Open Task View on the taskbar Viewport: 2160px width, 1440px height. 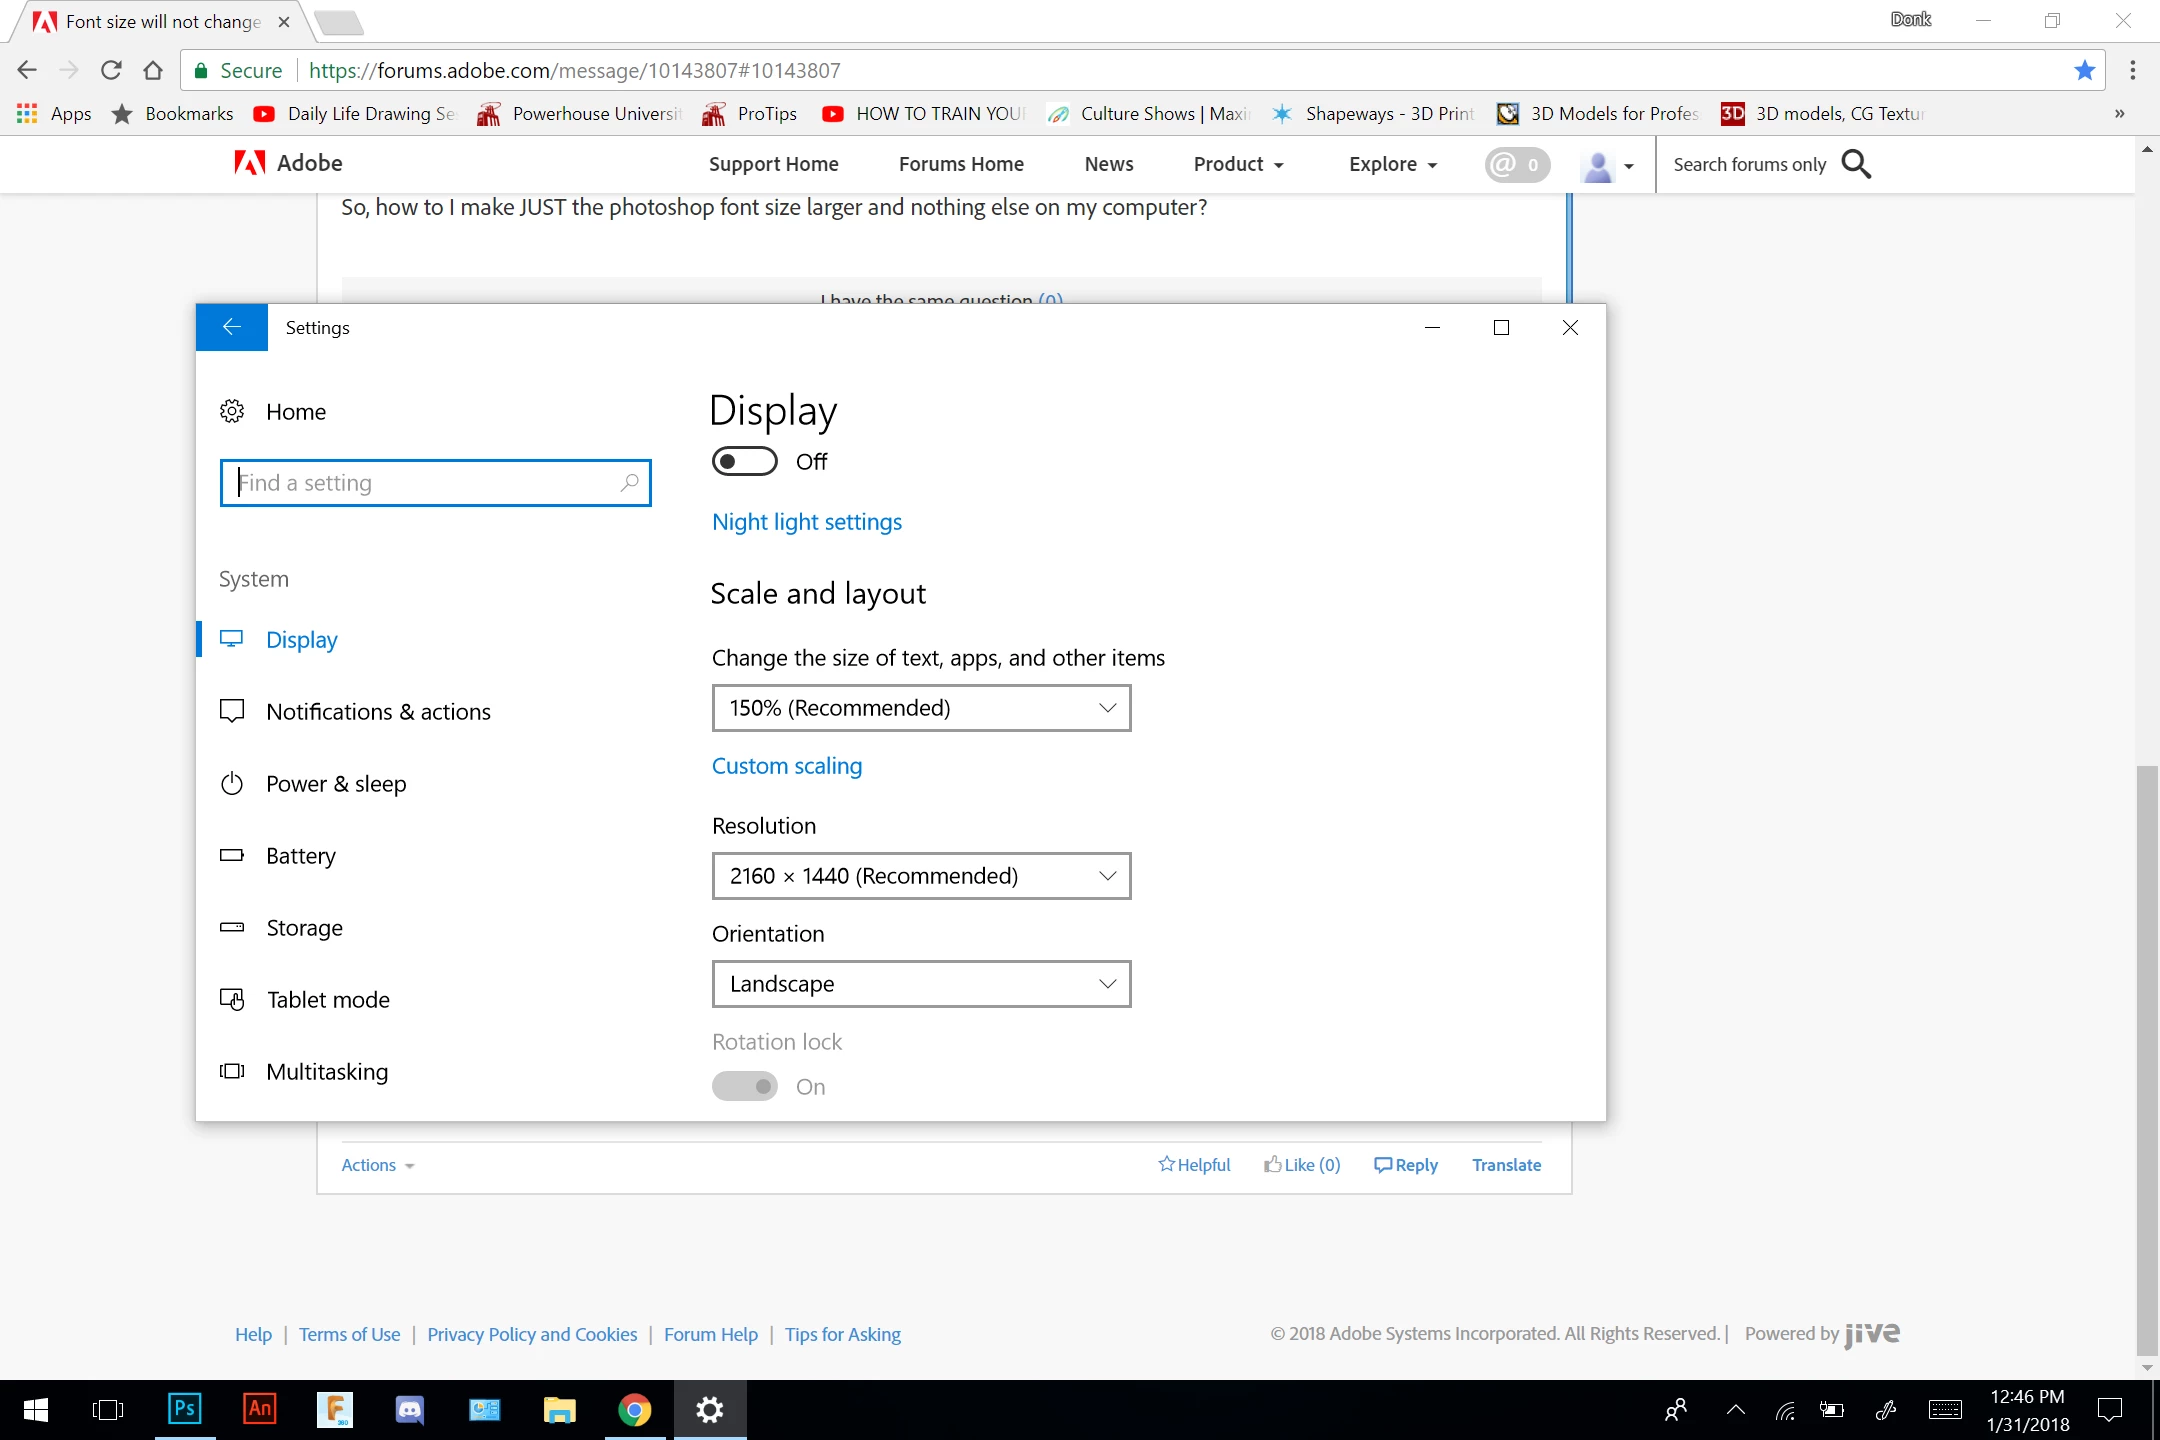pyautogui.click(x=108, y=1410)
